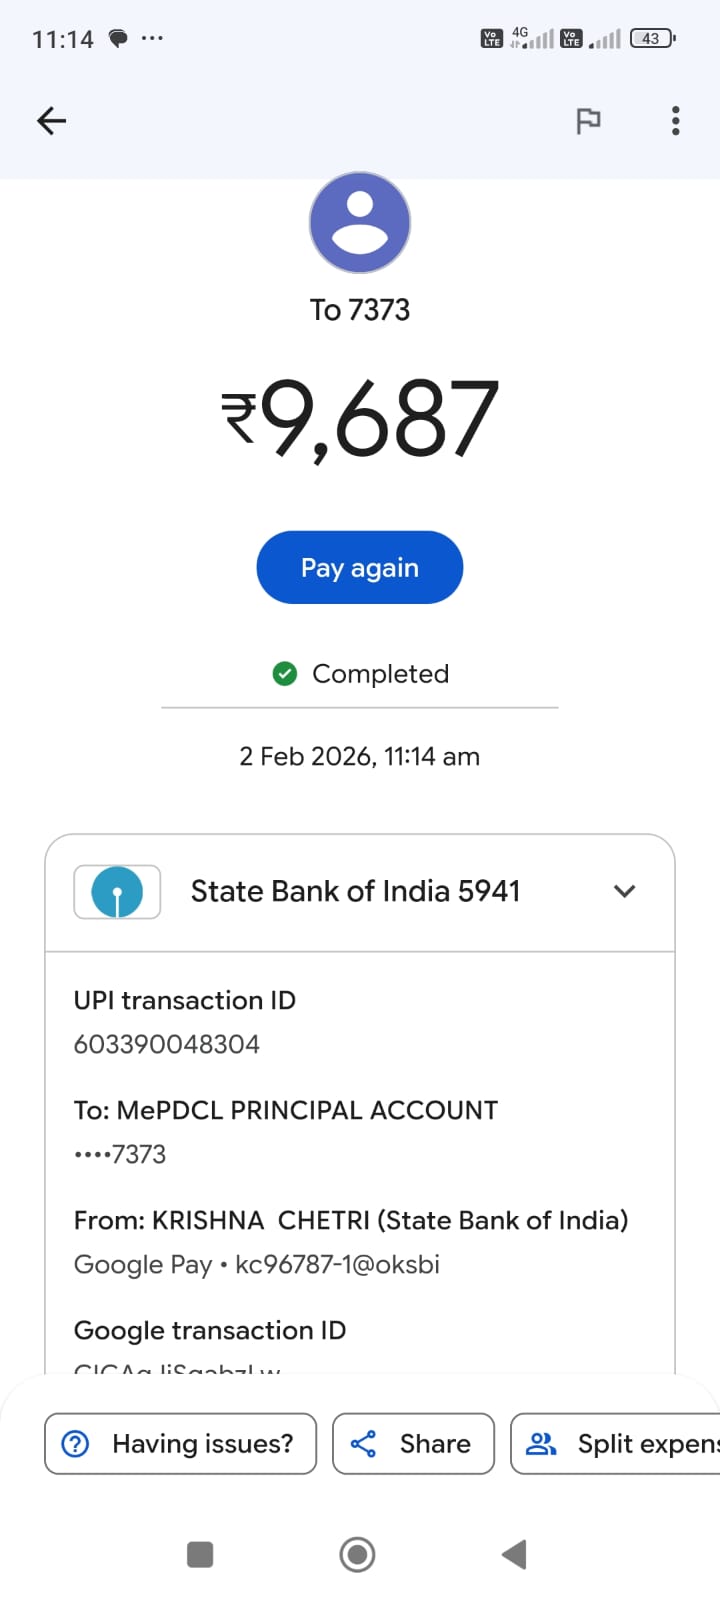This screenshot has height=1600, width=720.
Task: Tap the recipient profile avatar
Action: pos(360,222)
